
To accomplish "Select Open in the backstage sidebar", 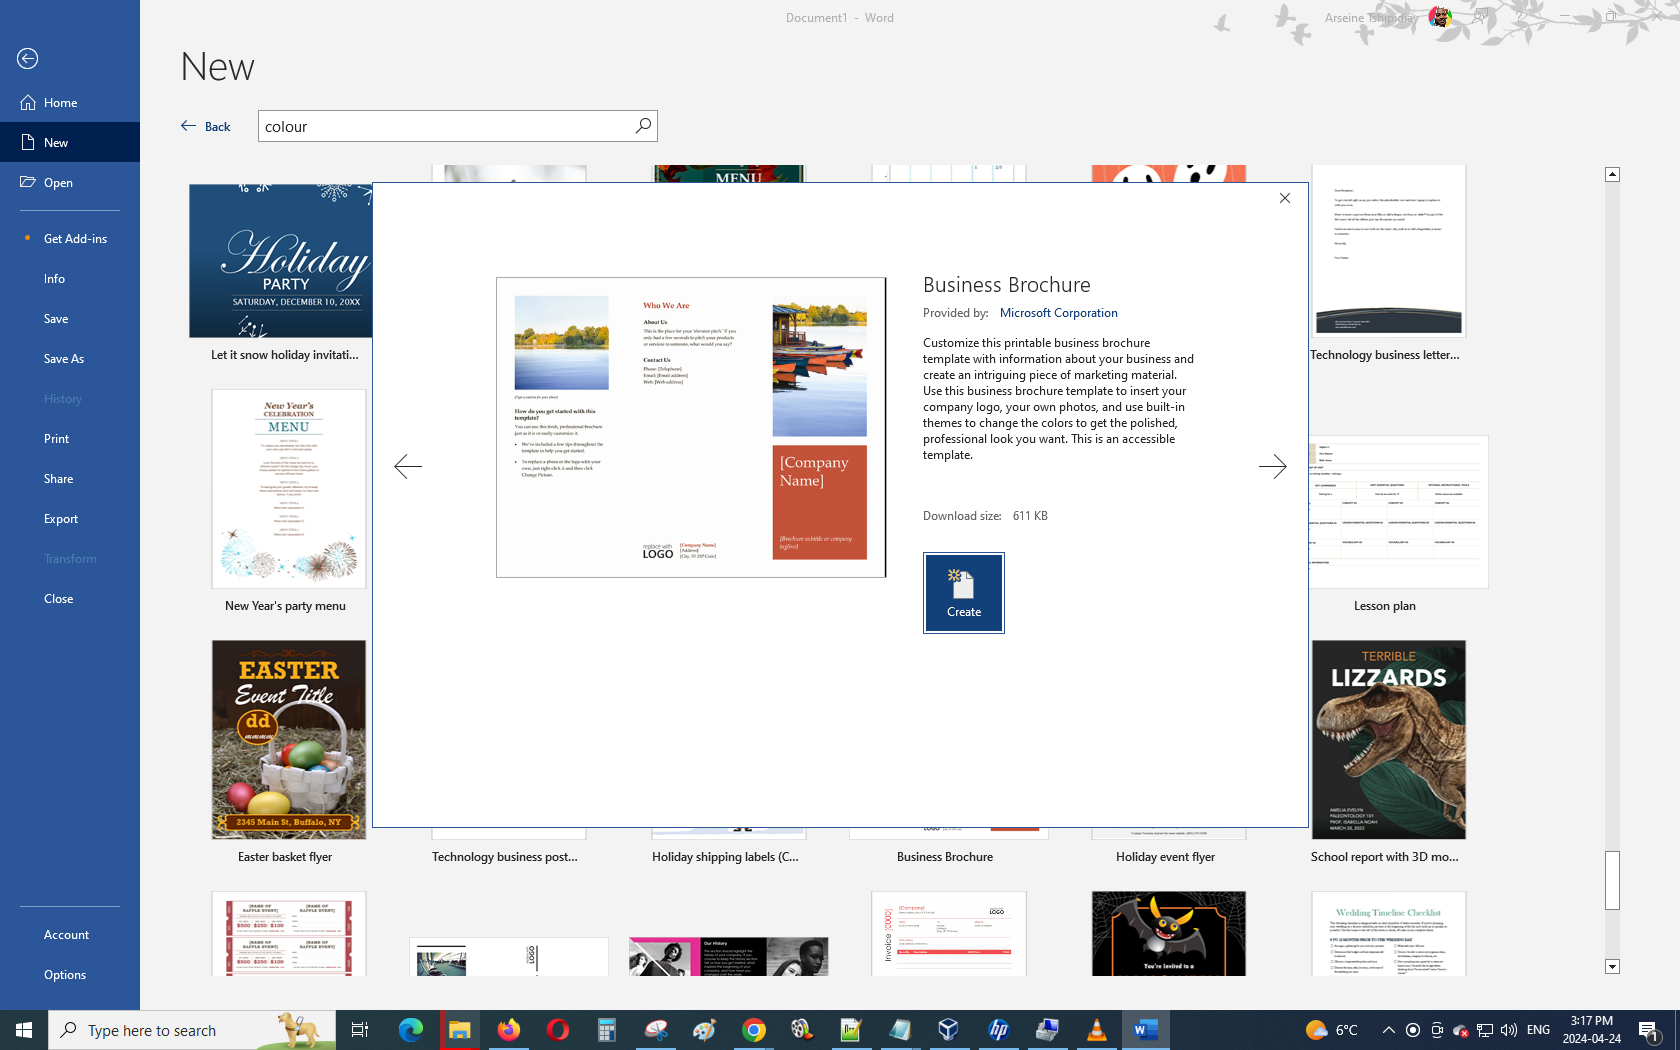I will (58, 183).
